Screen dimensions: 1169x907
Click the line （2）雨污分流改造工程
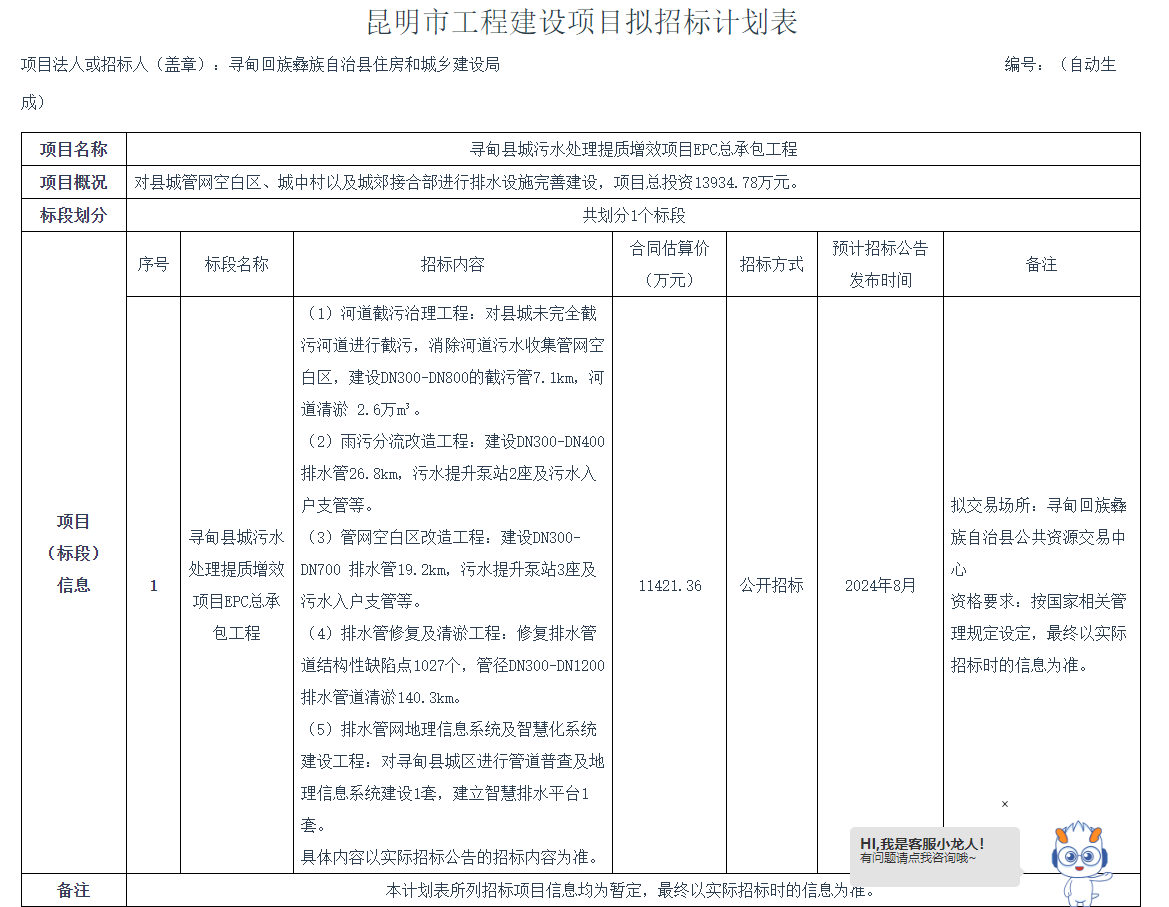[453, 441]
